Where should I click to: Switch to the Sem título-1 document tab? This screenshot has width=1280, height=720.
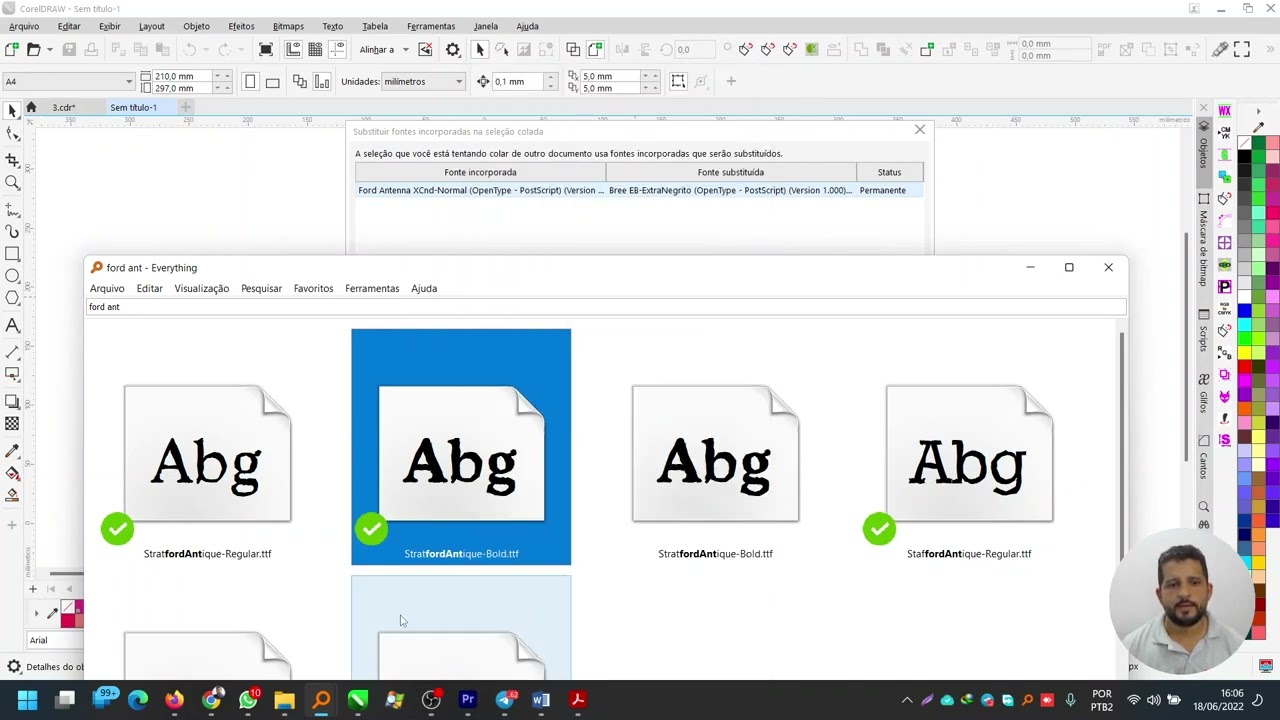pyautogui.click(x=134, y=107)
